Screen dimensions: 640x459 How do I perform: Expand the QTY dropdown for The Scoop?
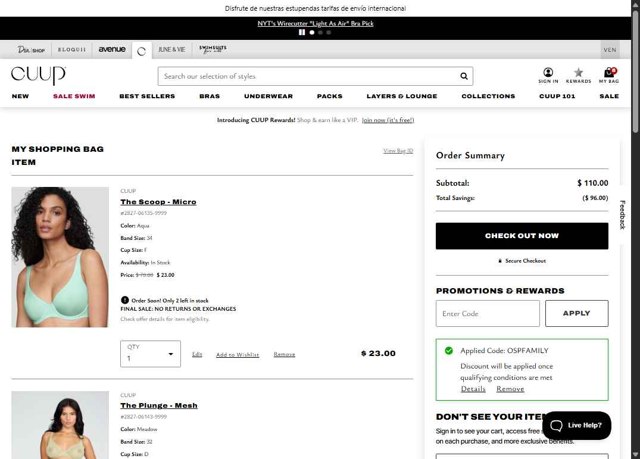coord(150,354)
